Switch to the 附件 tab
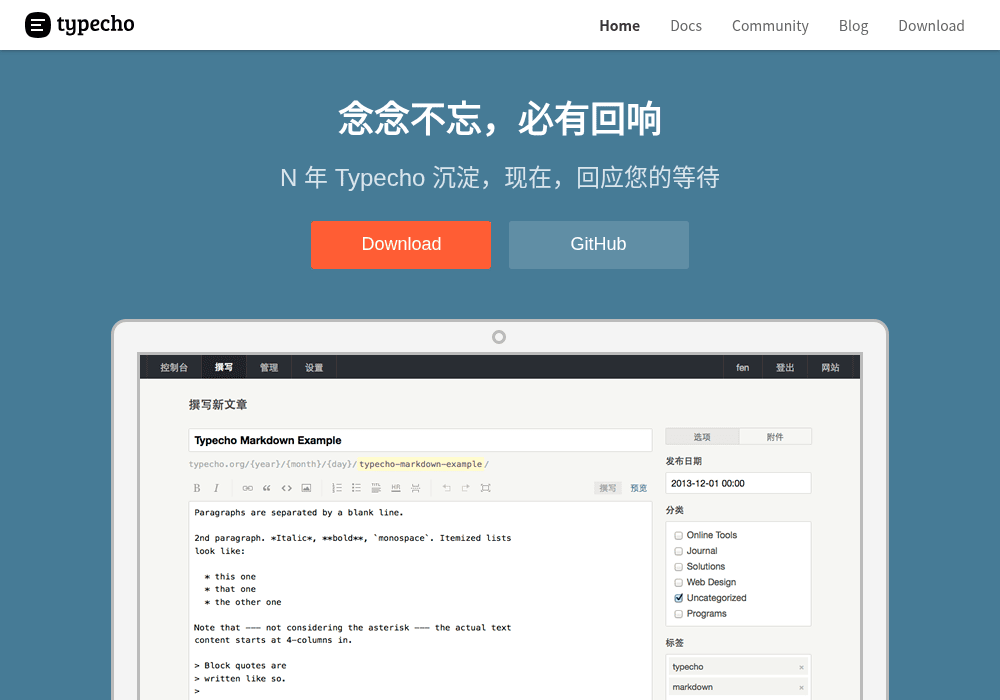Screen dimensions: 1000x700 coord(775,437)
